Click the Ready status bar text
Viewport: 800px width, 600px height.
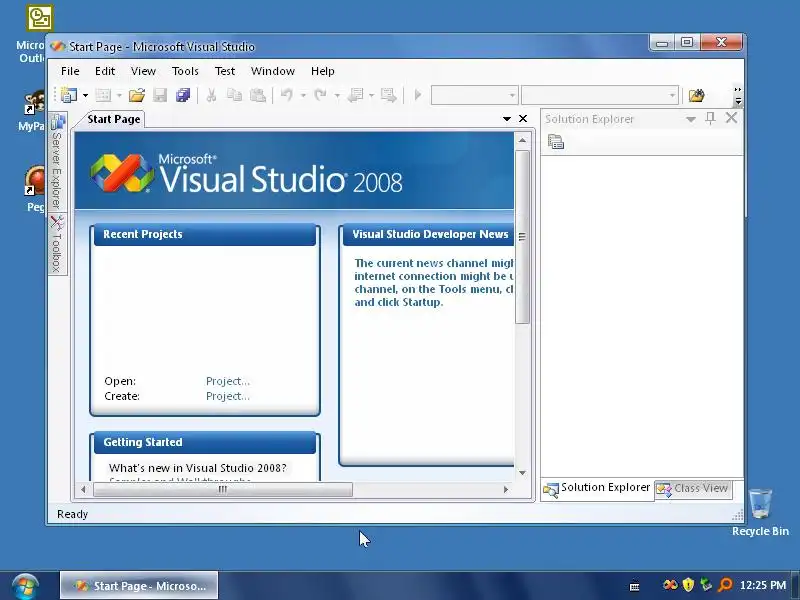[72, 514]
